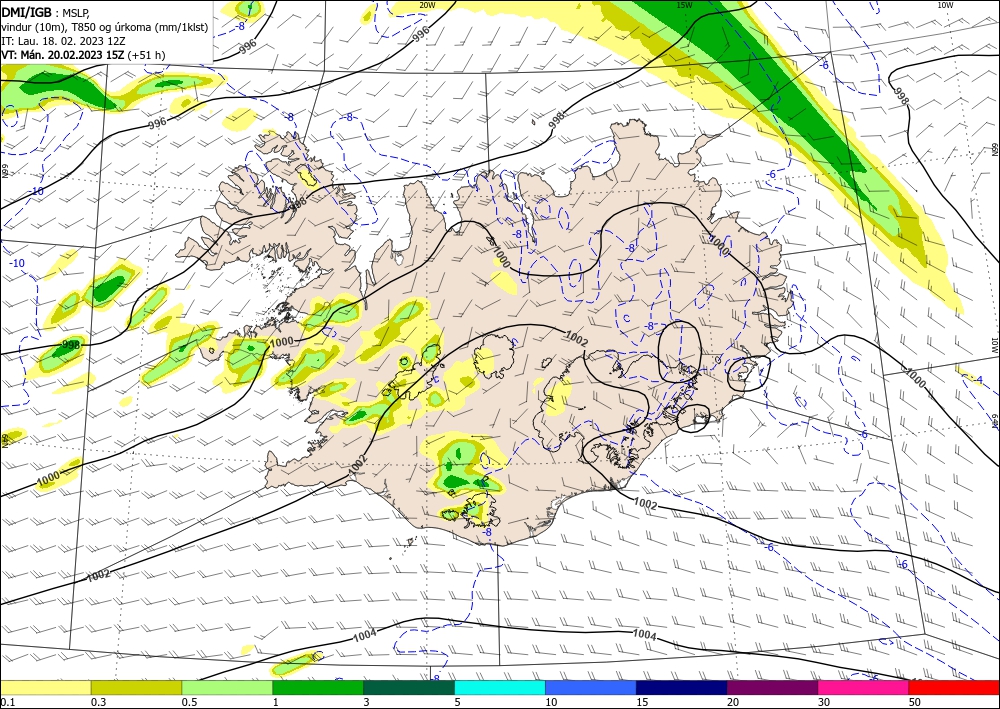Click the "15W" longitude label

pos(684,5)
